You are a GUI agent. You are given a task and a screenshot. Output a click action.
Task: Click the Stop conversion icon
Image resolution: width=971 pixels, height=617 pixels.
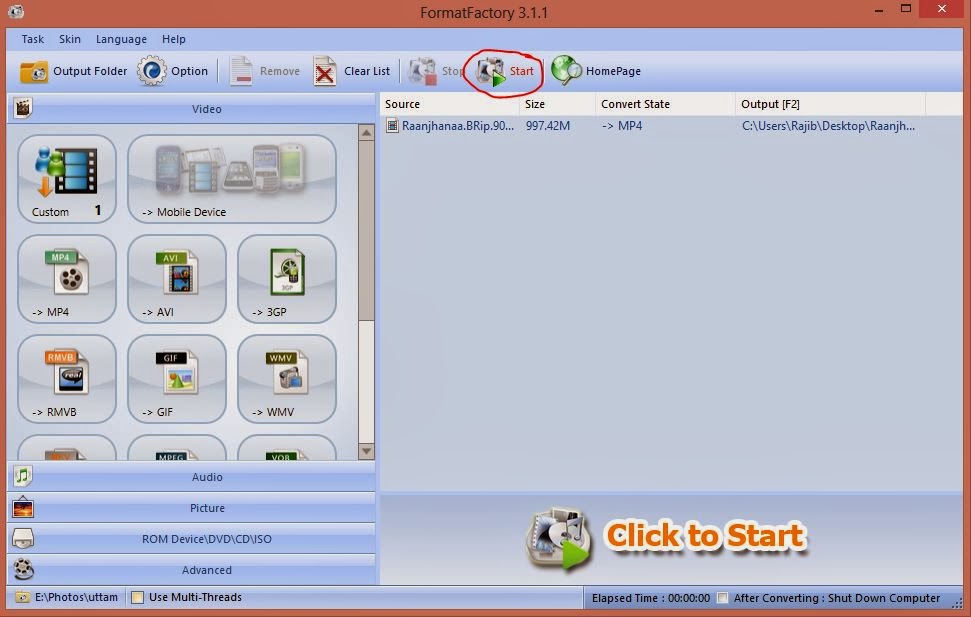423,71
